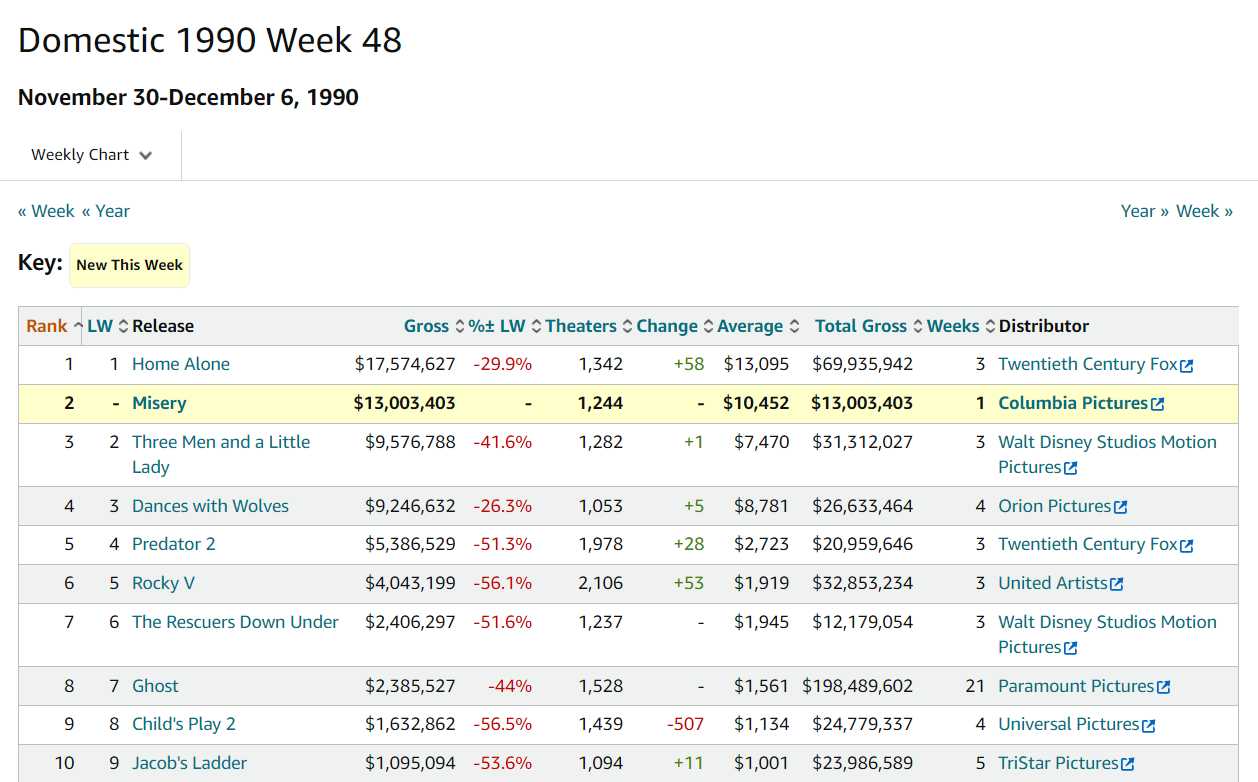Sort table by Total Gross column

coord(868,326)
